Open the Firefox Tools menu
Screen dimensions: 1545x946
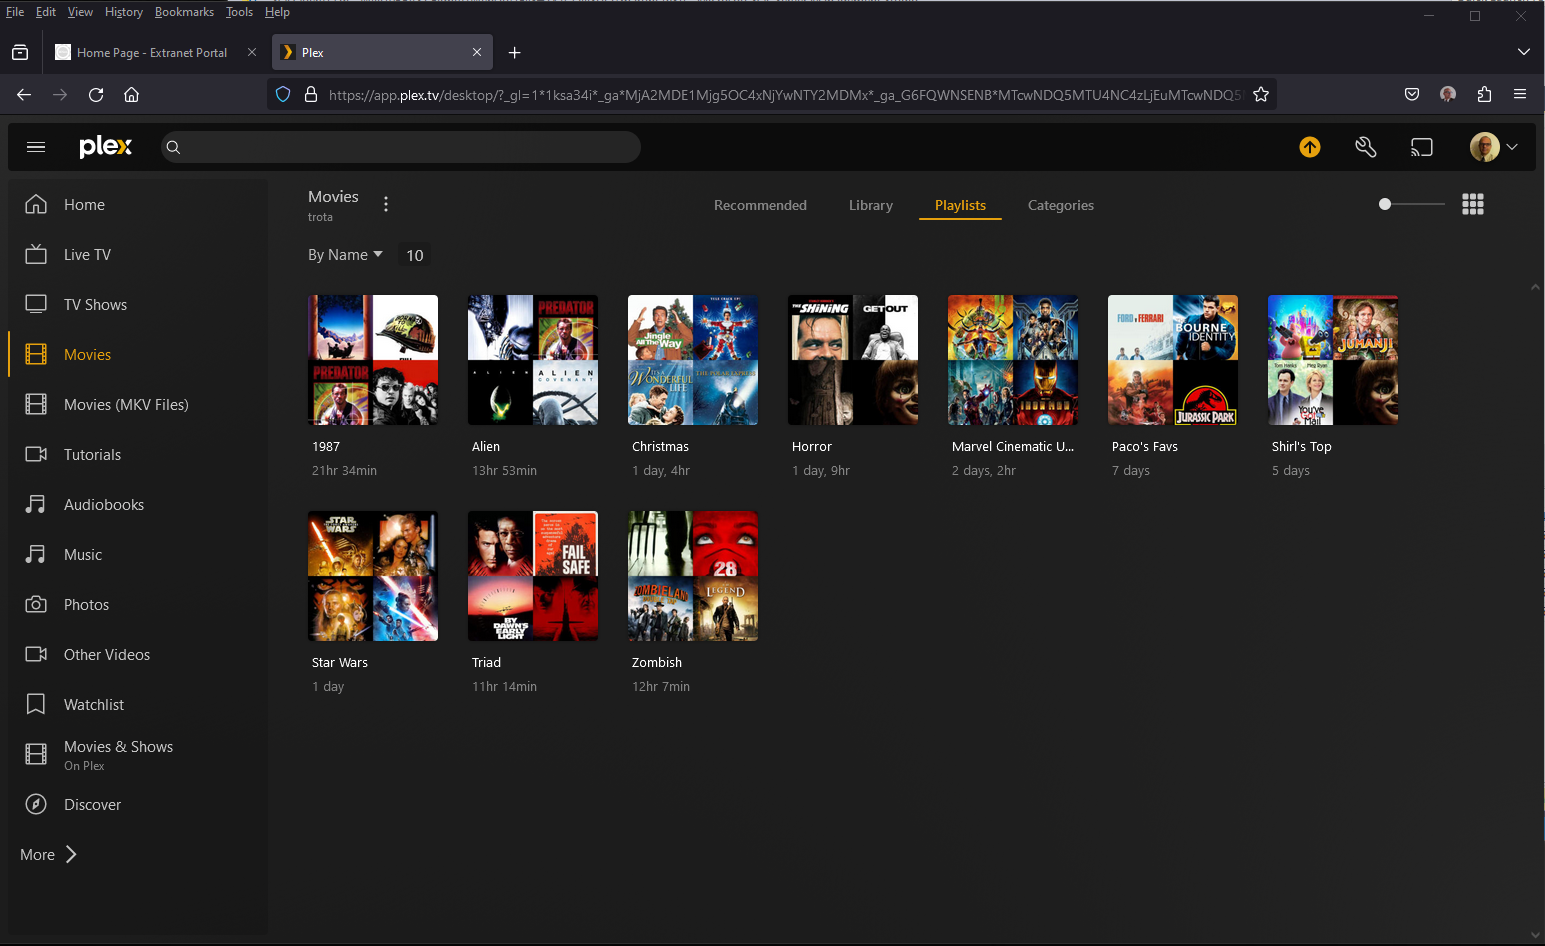coord(239,12)
